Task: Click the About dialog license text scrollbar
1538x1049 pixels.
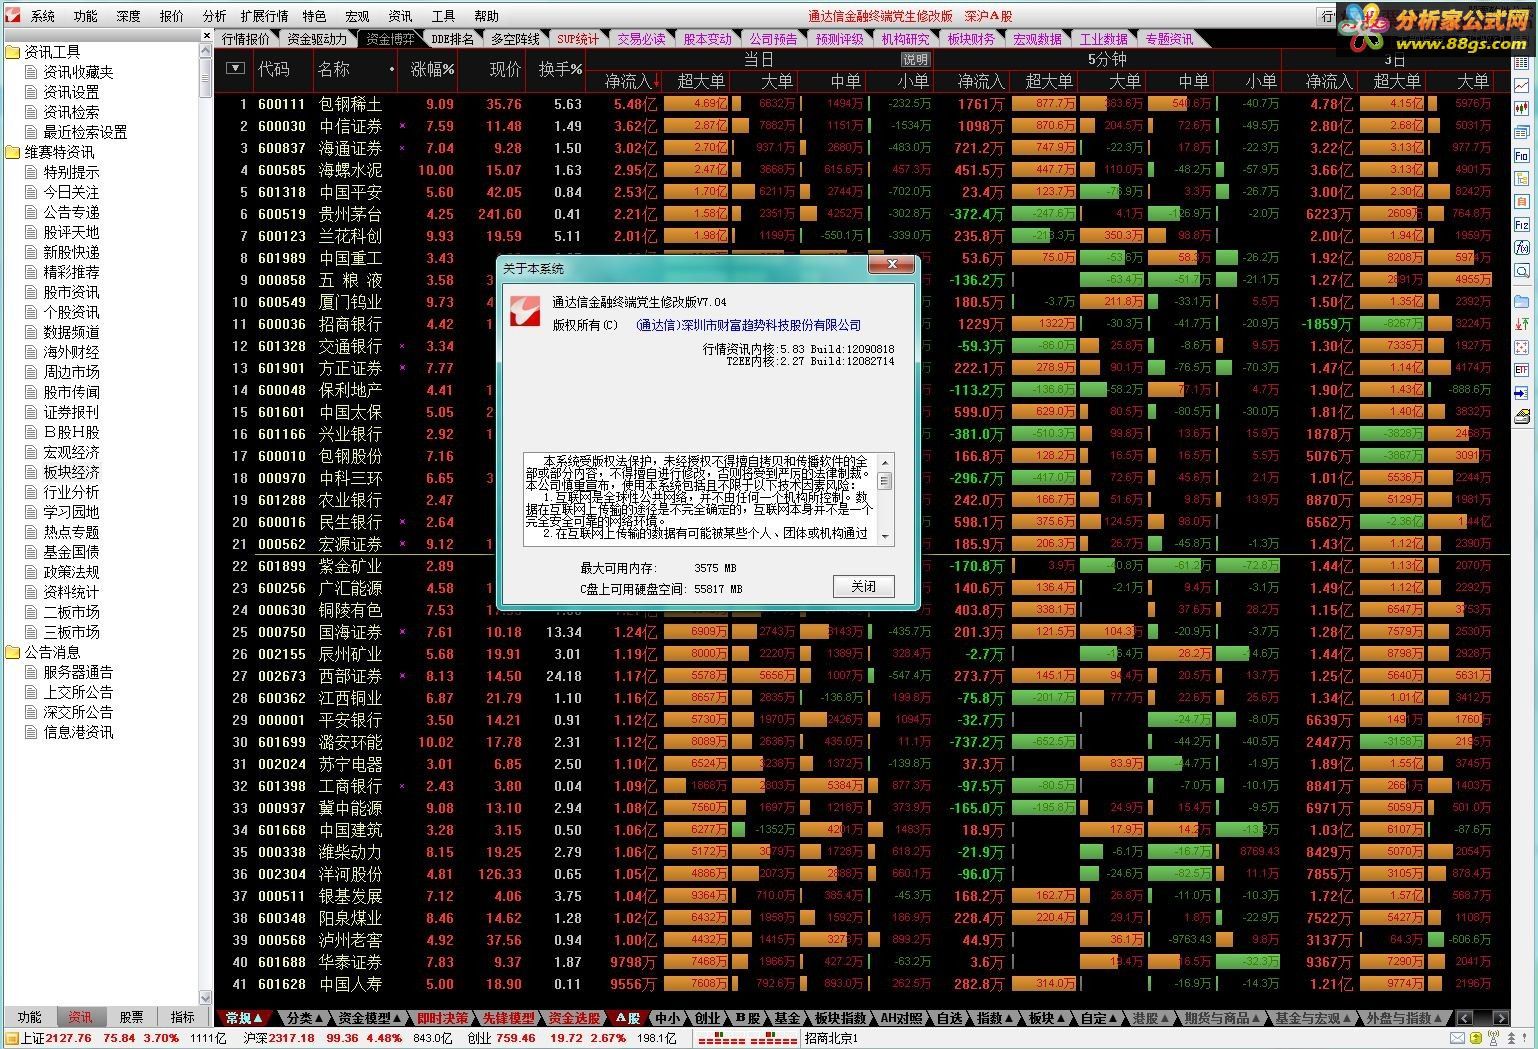Action: pyautogui.click(x=884, y=499)
